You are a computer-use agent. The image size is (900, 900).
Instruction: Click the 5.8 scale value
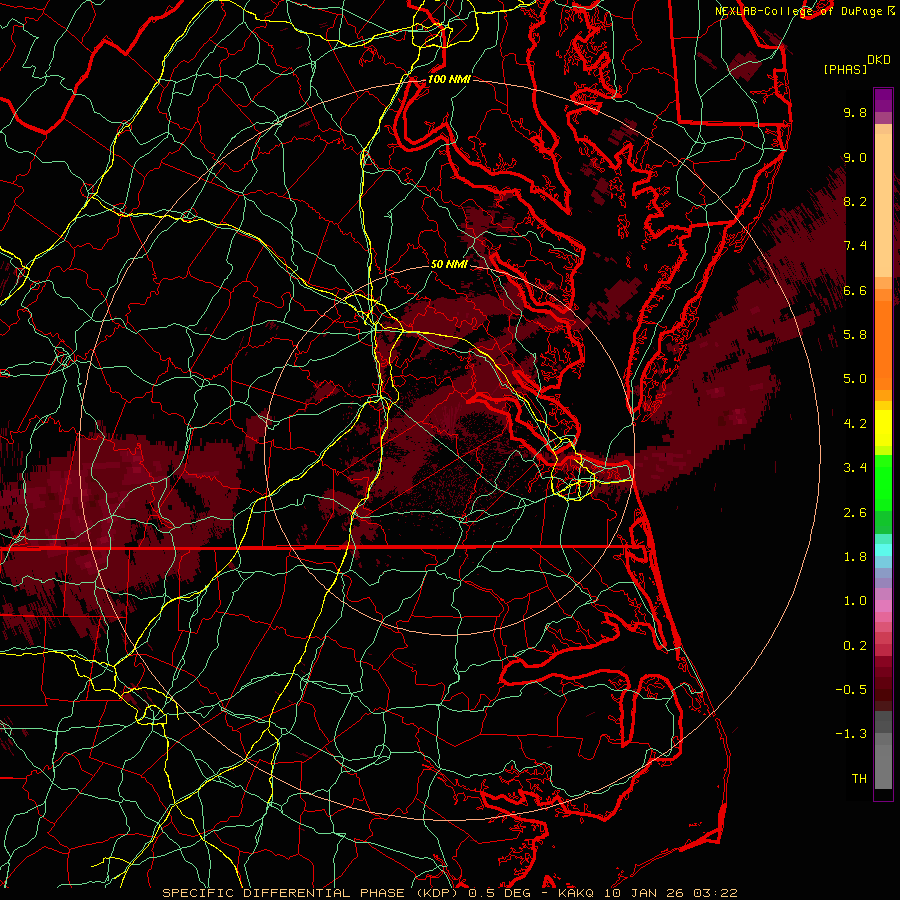click(x=855, y=335)
